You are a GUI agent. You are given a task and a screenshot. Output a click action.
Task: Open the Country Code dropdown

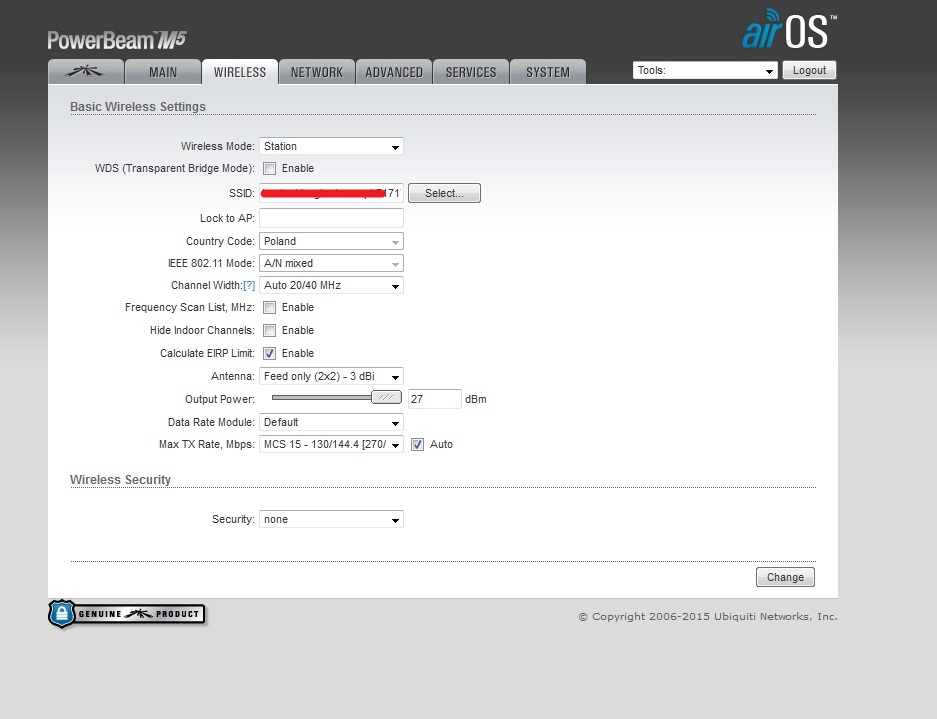tap(331, 241)
